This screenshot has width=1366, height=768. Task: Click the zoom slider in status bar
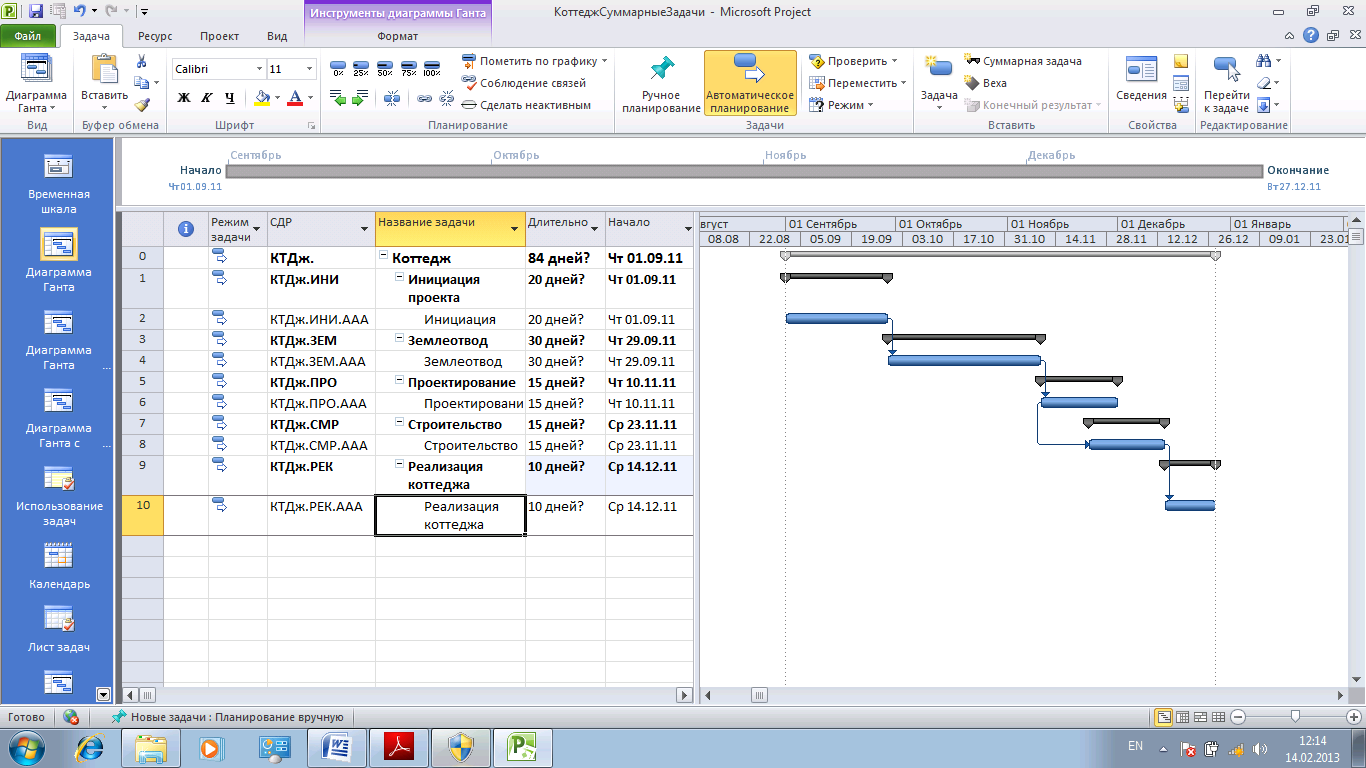(1296, 716)
